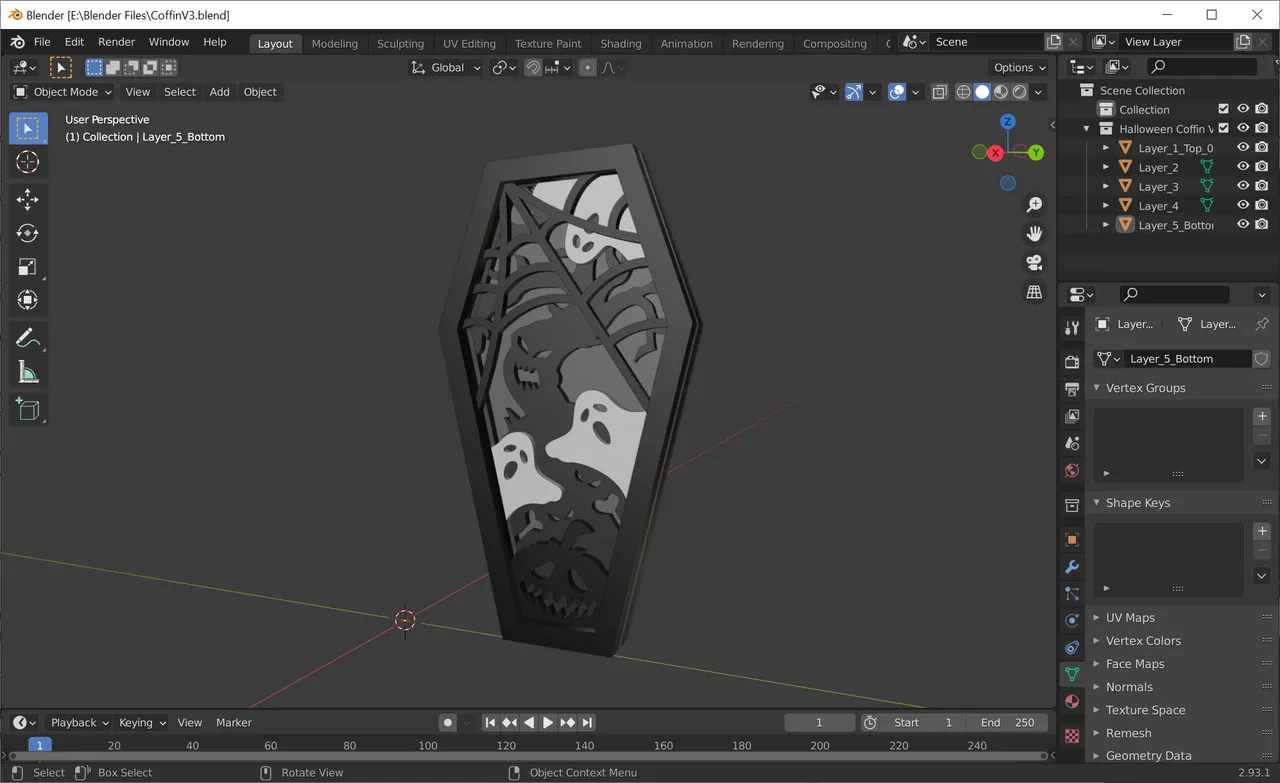Click the End frame field
The height and width of the screenshot is (783, 1280).
(x=1008, y=722)
